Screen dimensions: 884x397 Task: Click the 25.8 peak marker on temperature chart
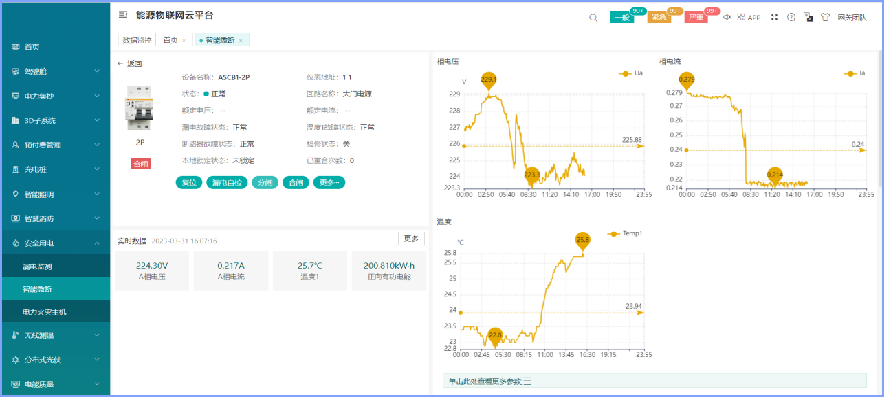(x=582, y=241)
